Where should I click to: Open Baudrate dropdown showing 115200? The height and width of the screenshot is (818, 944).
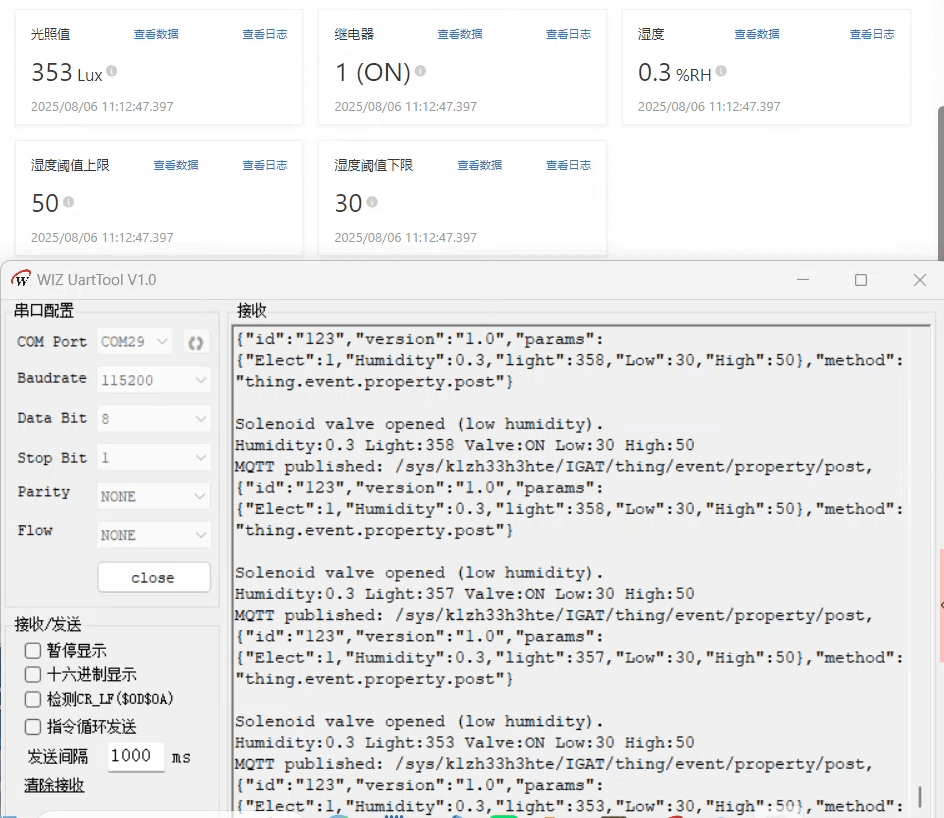(x=154, y=380)
